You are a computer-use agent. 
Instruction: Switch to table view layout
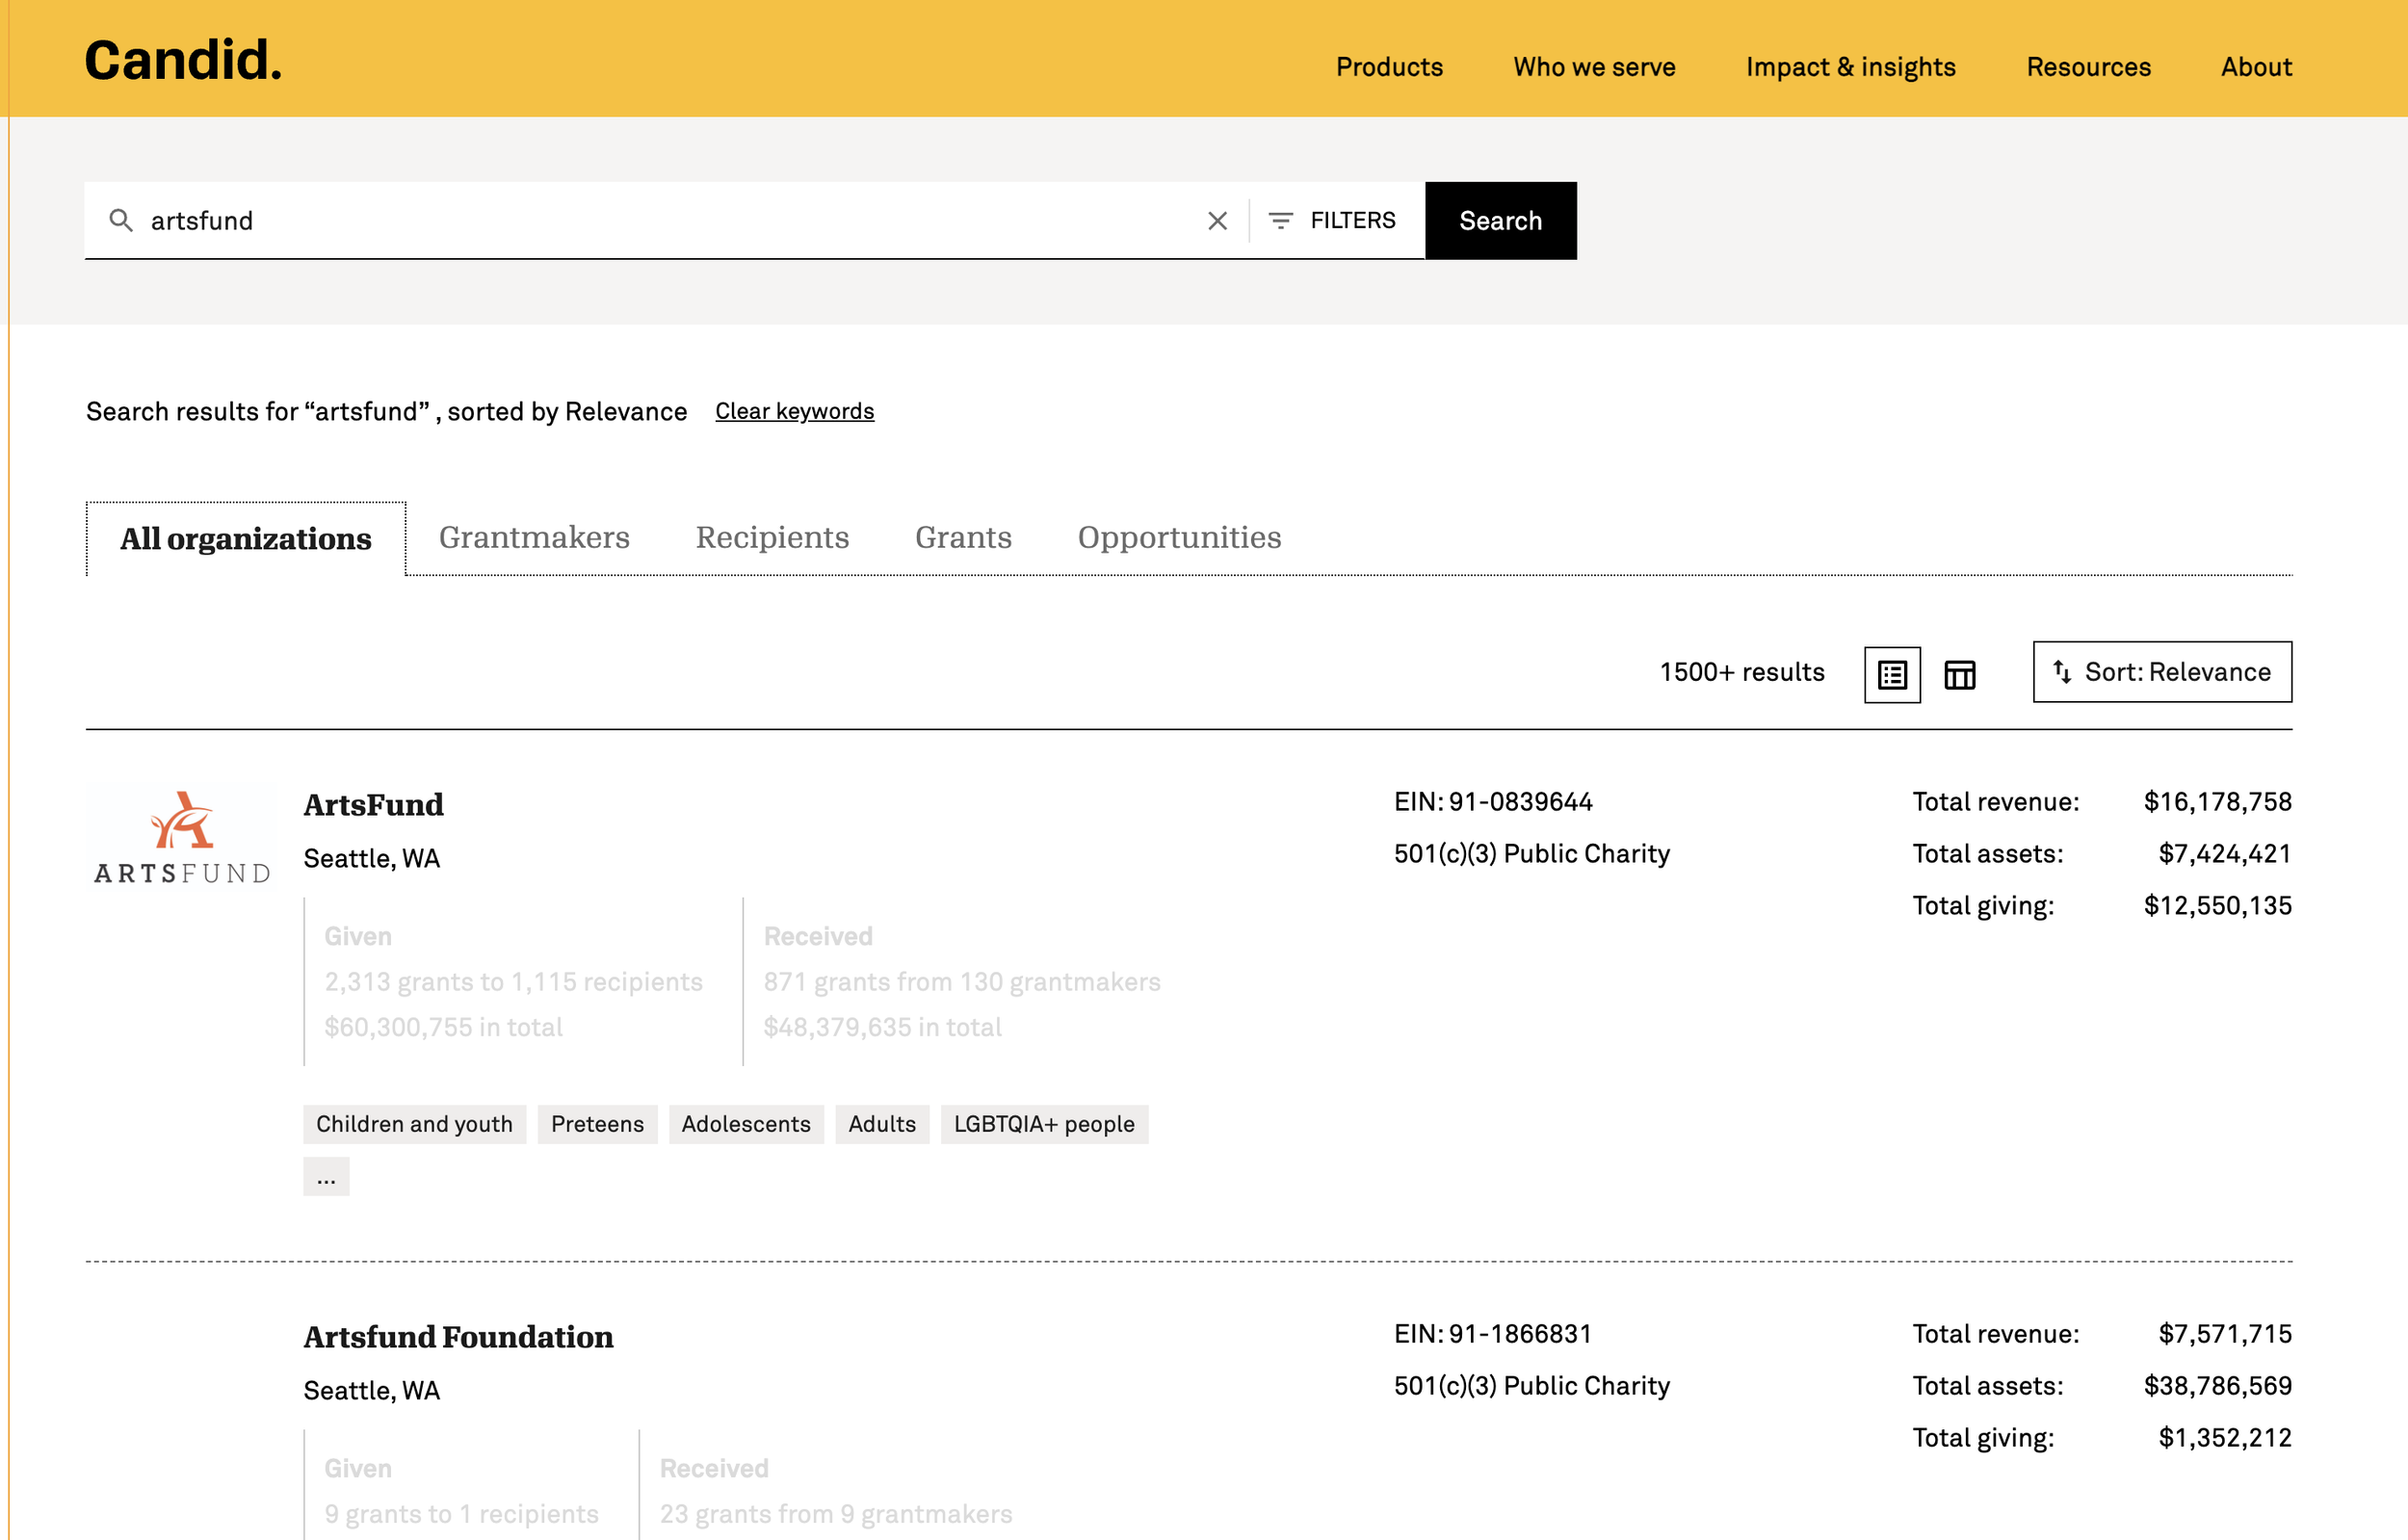click(1959, 675)
